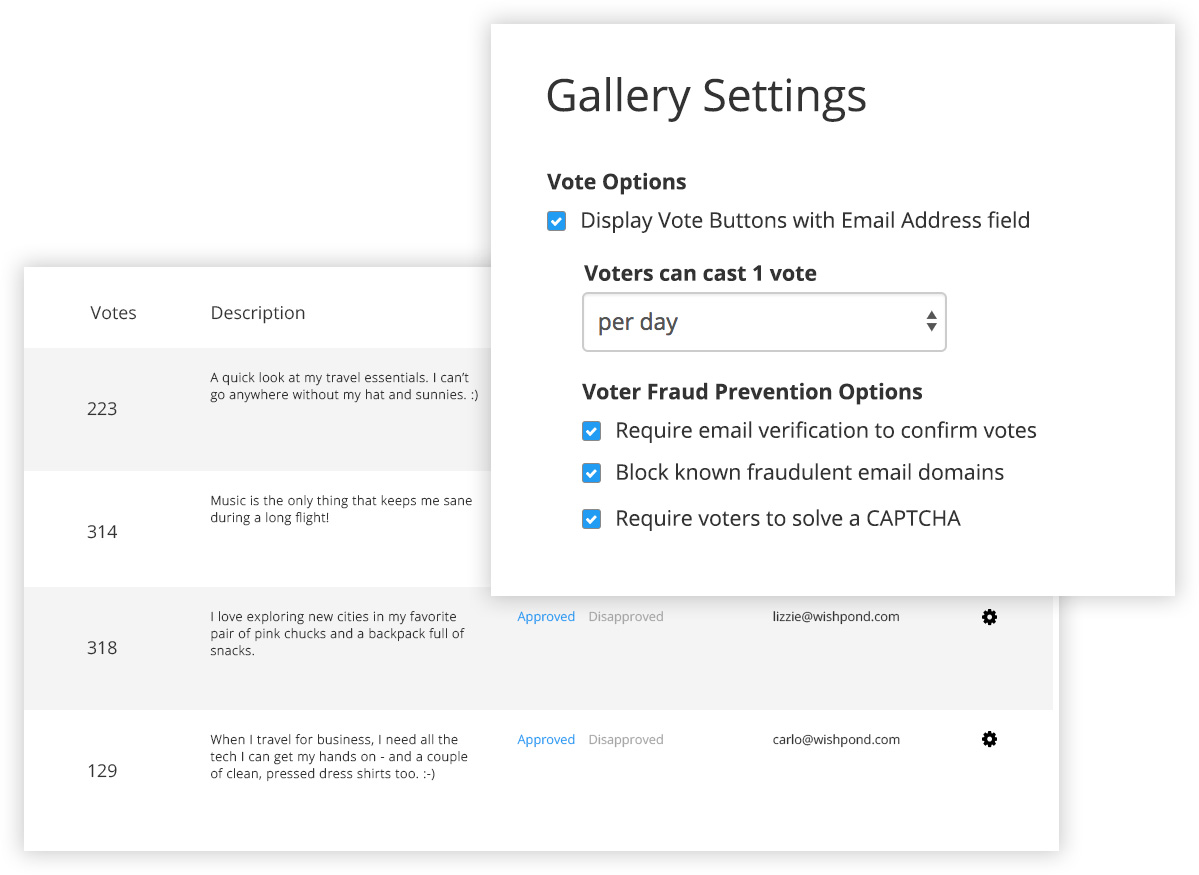This screenshot has height=875, width=1199.
Task: Click the lizzie@wishpond.com email address
Action: (836, 616)
